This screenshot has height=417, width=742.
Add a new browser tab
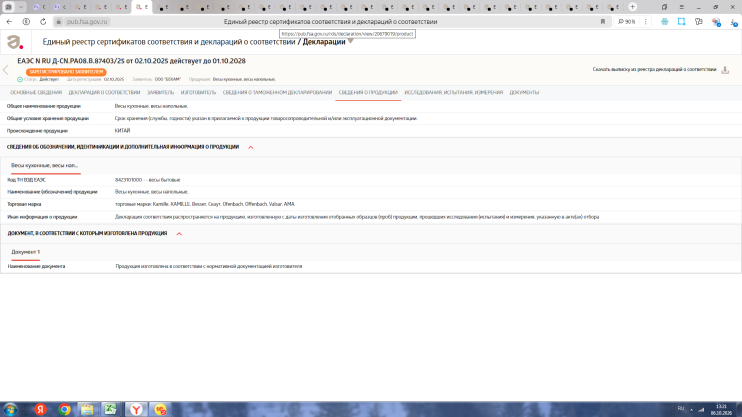633,7
